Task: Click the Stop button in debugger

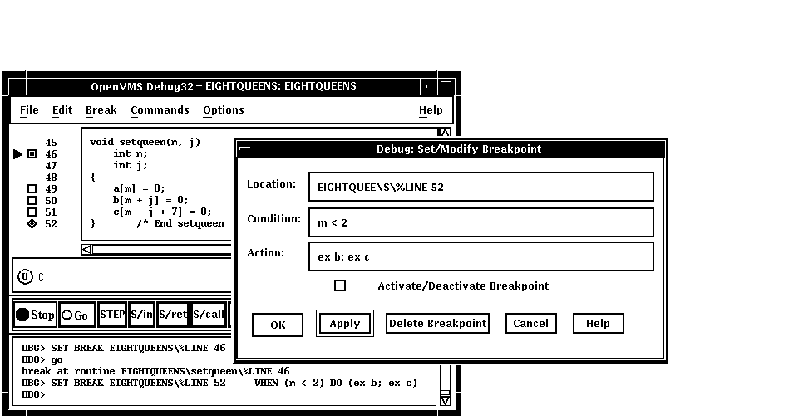Action: coord(35,315)
